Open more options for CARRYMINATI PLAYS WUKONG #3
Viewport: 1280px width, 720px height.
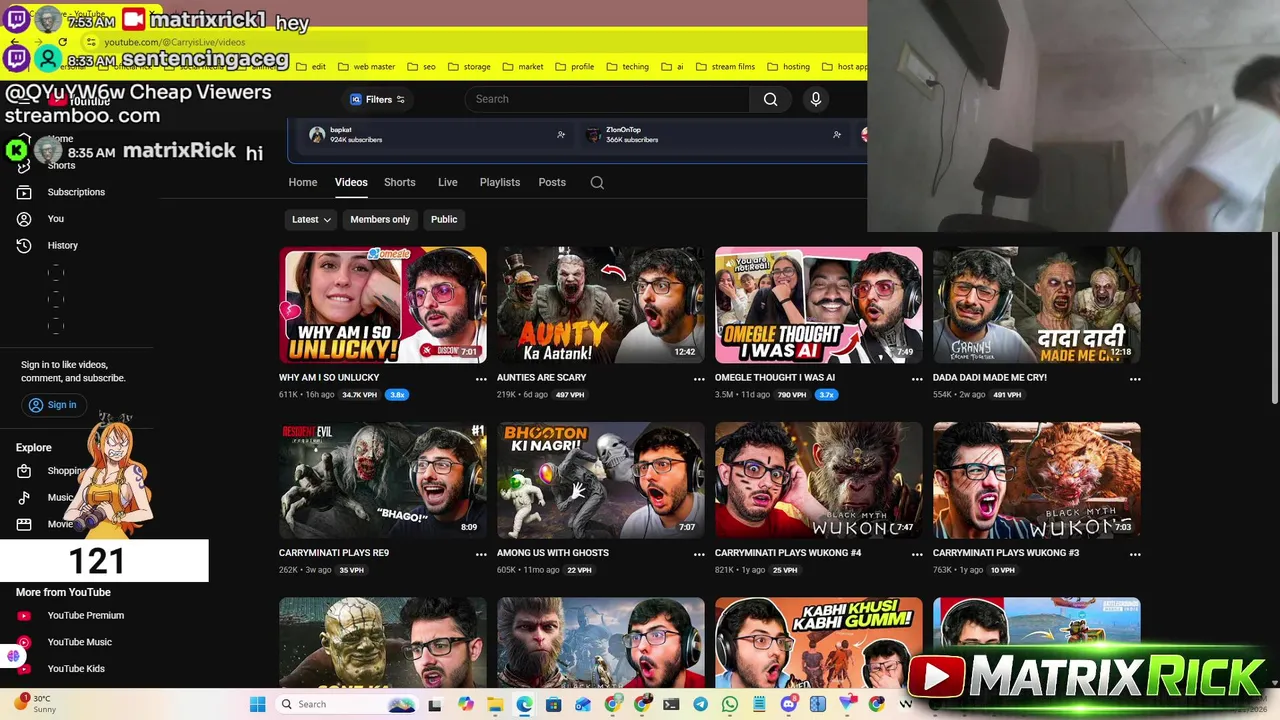[1135, 554]
